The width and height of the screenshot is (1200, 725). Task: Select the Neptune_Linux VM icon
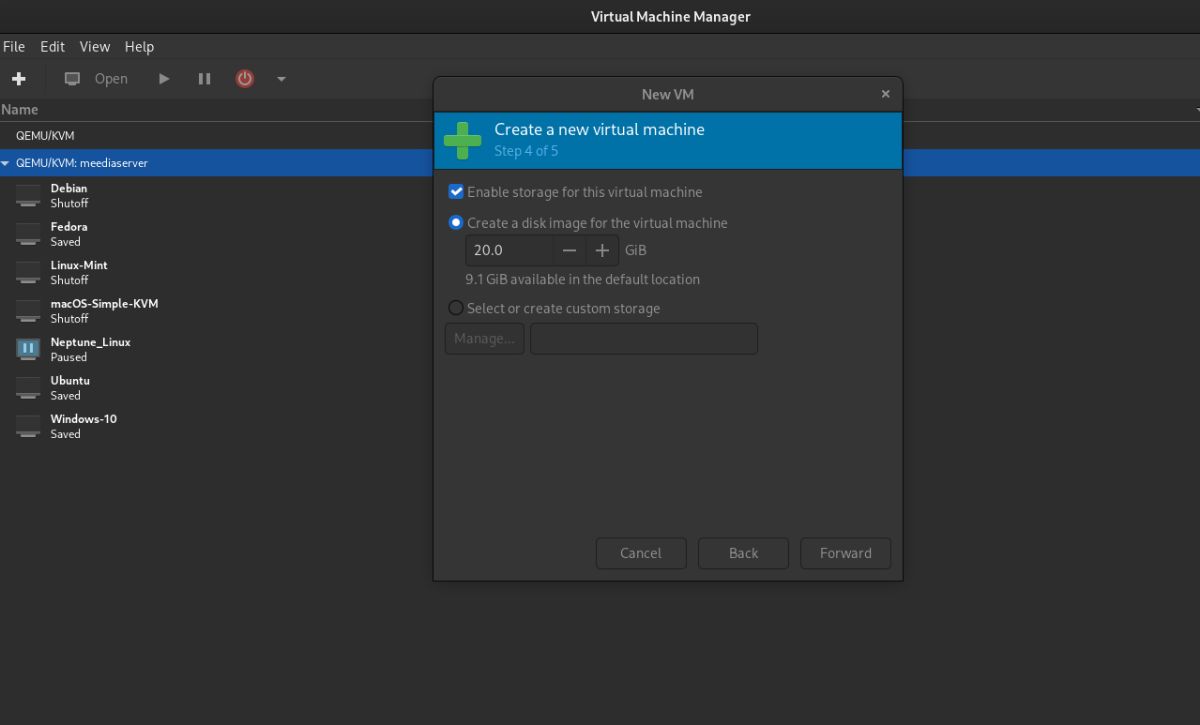pos(27,348)
